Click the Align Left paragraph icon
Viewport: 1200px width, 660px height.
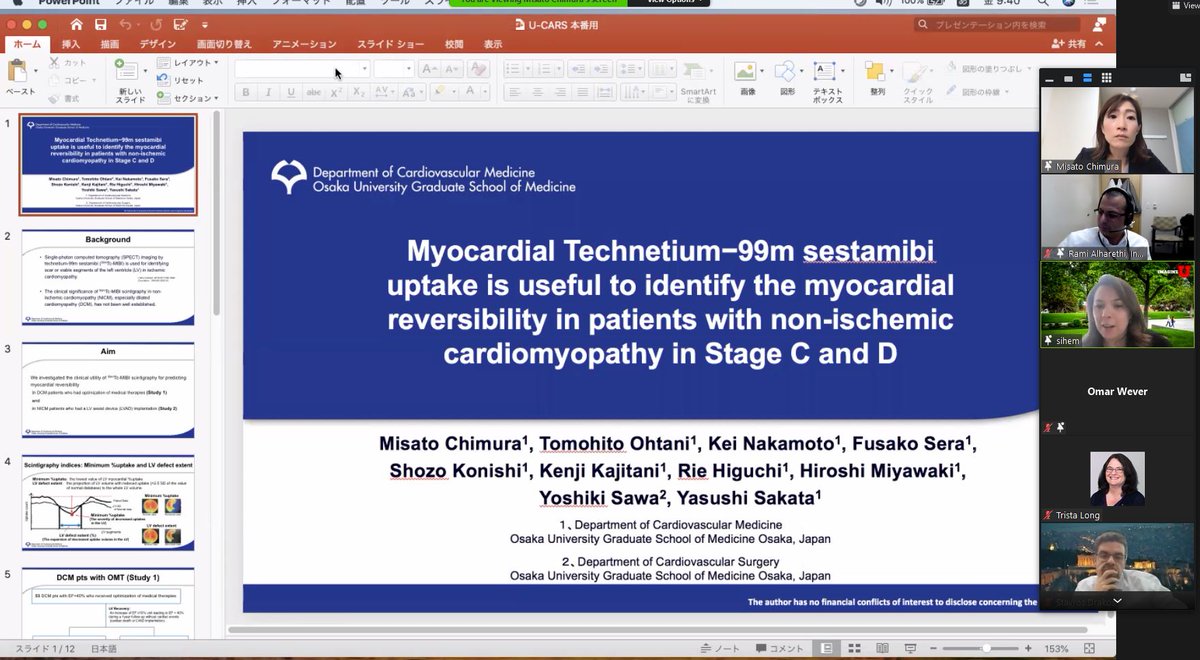click(513, 92)
